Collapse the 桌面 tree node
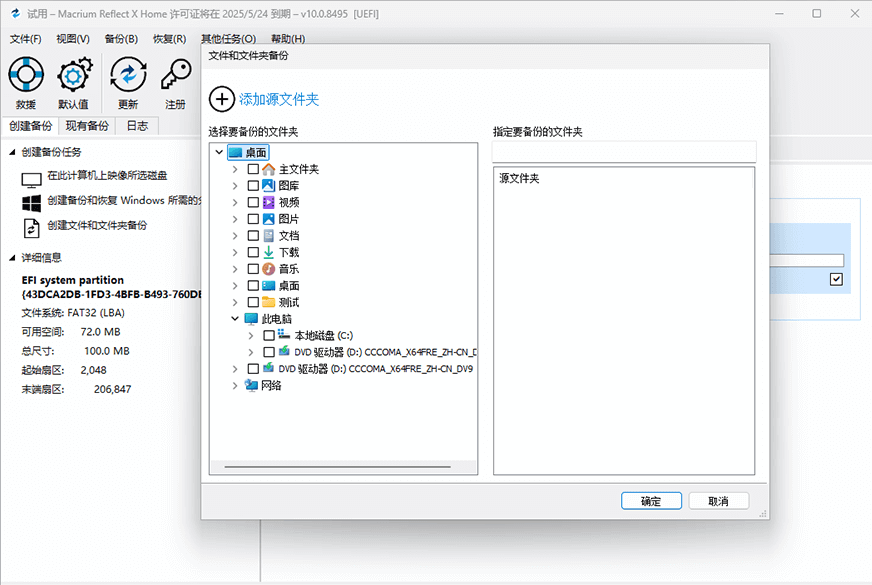Image resolution: width=872 pixels, height=585 pixels. click(x=219, y=151)
